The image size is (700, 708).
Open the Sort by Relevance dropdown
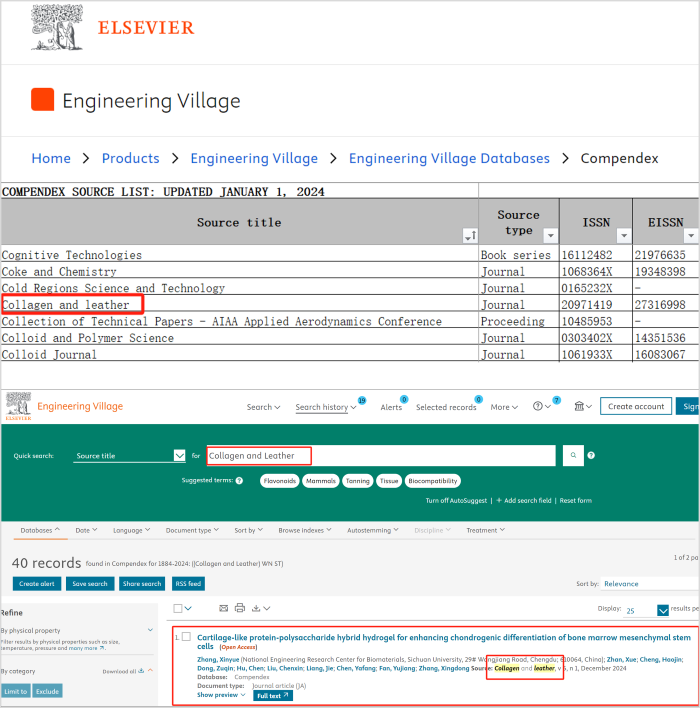[x=650, y=584]
